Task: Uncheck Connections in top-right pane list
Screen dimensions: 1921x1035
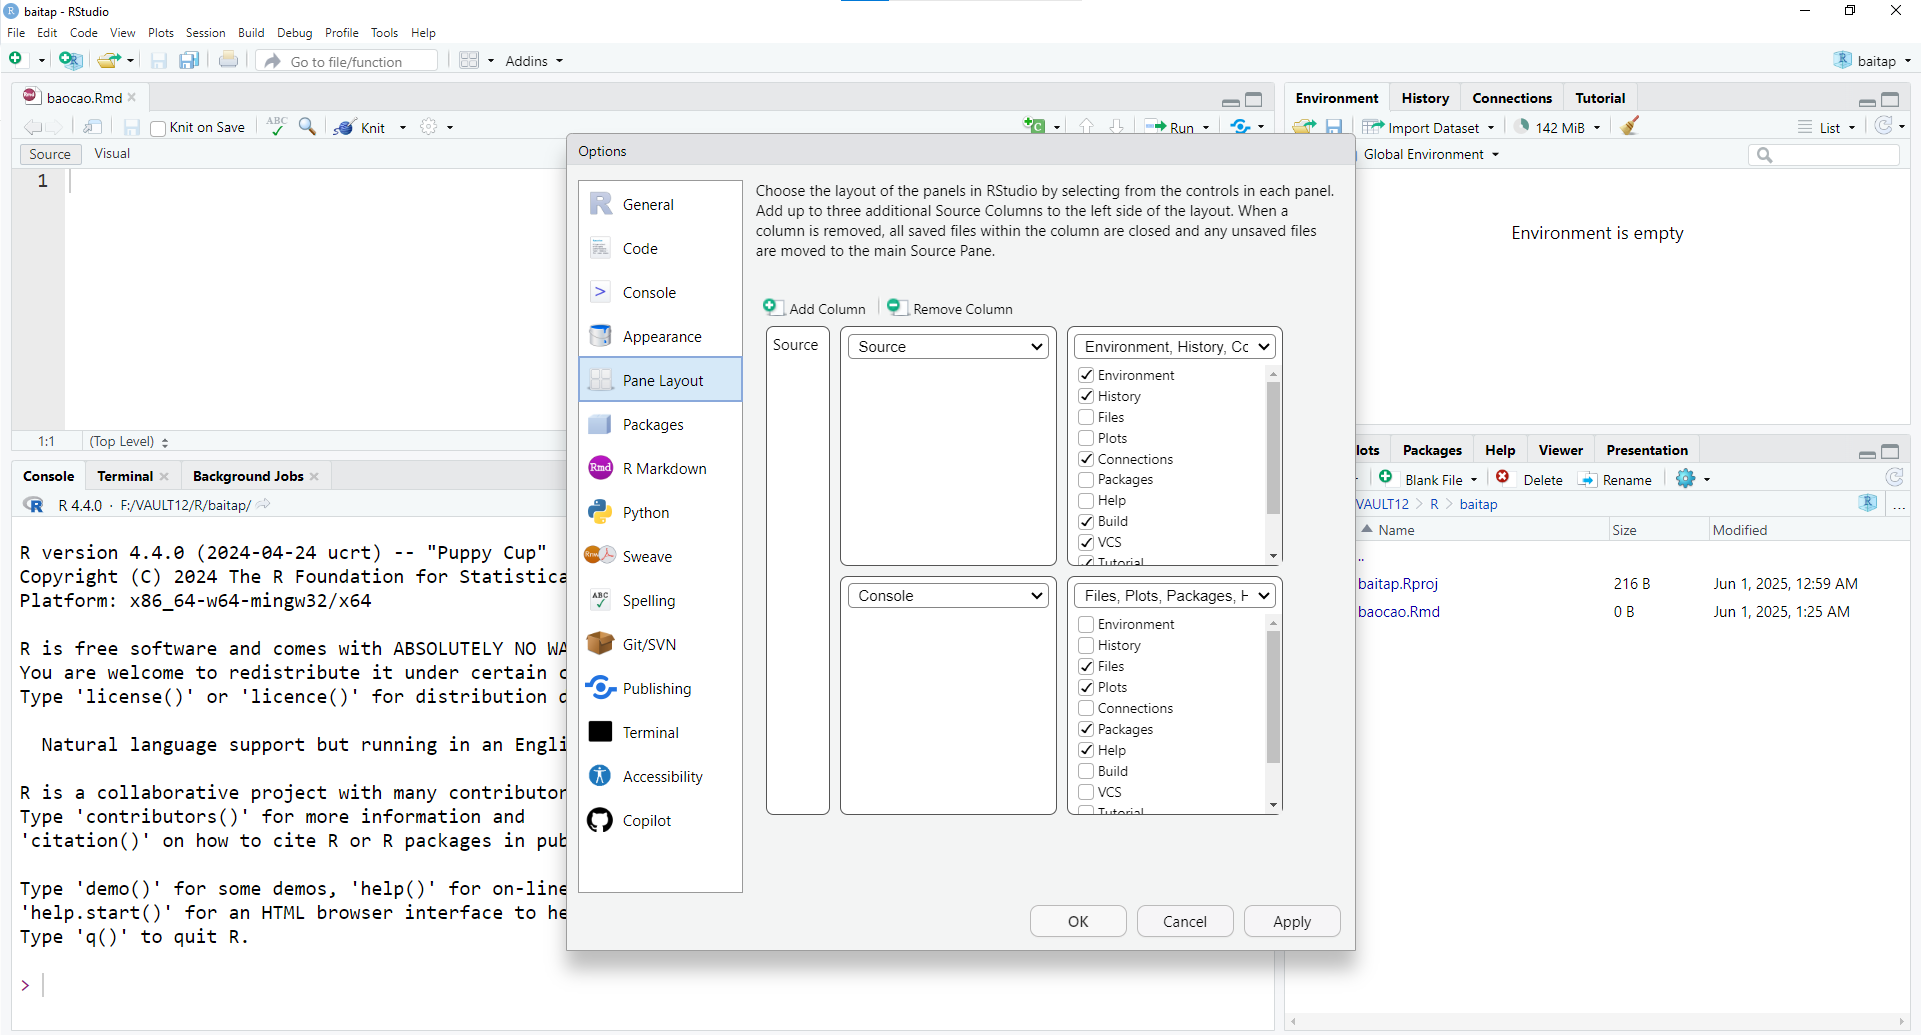Action: (x=1086, y=459)
